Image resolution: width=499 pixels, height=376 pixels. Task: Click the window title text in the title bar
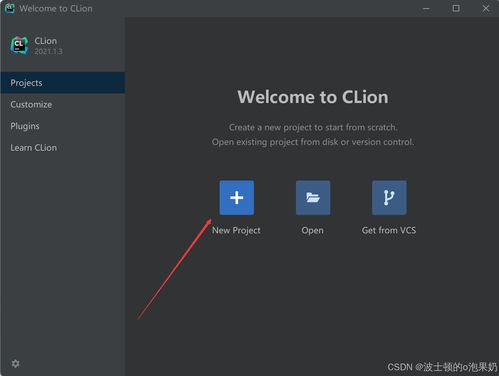click(x=56, y=9)
